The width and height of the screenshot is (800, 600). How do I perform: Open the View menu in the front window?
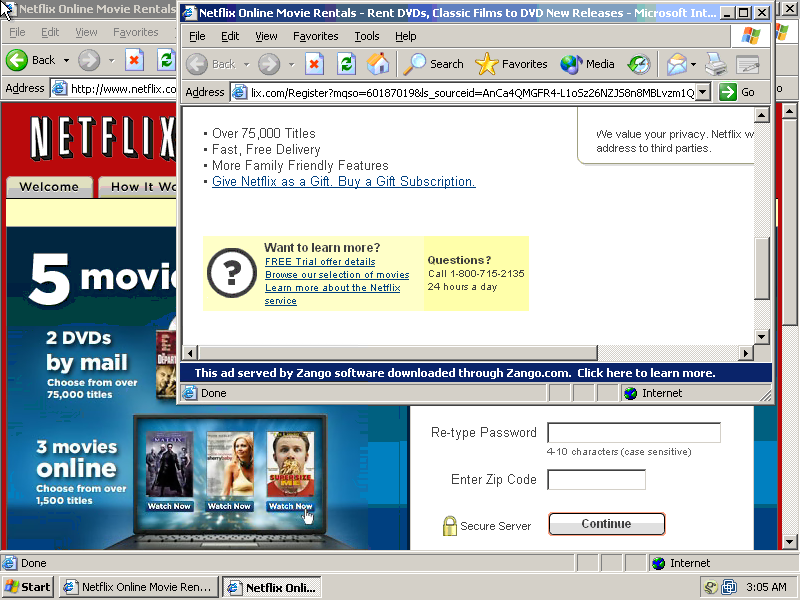(x=266, y=36)
